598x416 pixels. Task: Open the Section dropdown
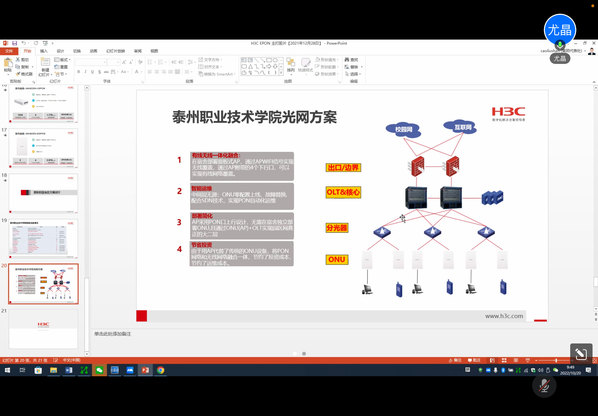[x=61, y=74]
